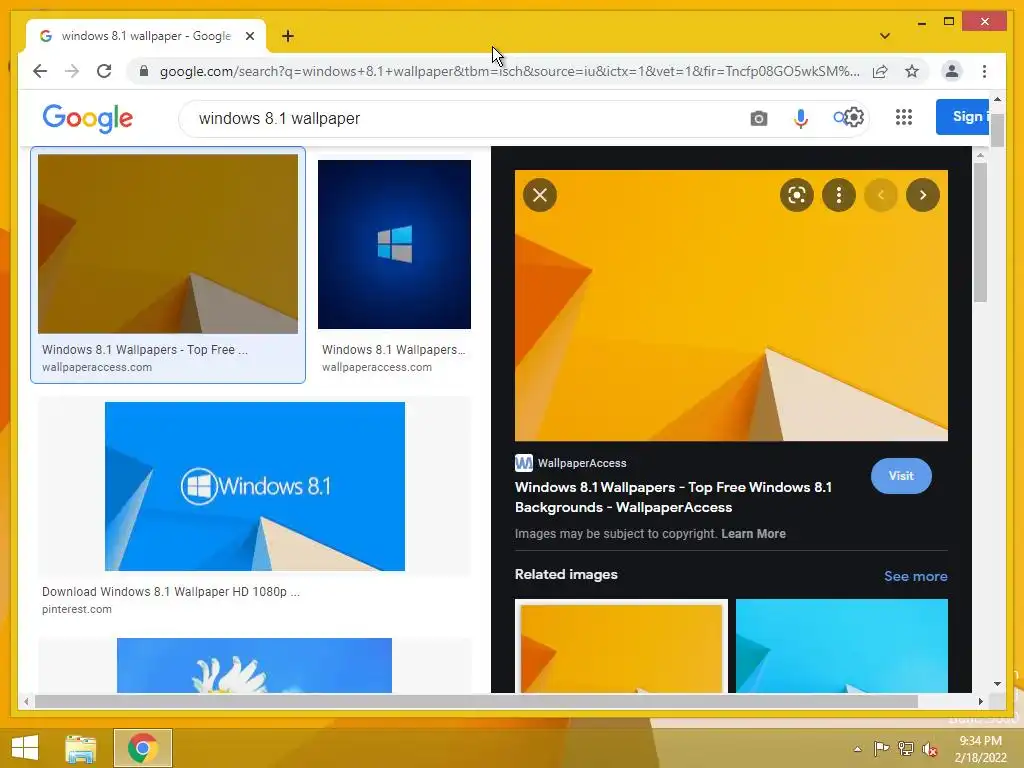Viewport: 1024px width, 768px height.
Task: Open the Windows Start button
Action: pos(25,748)
